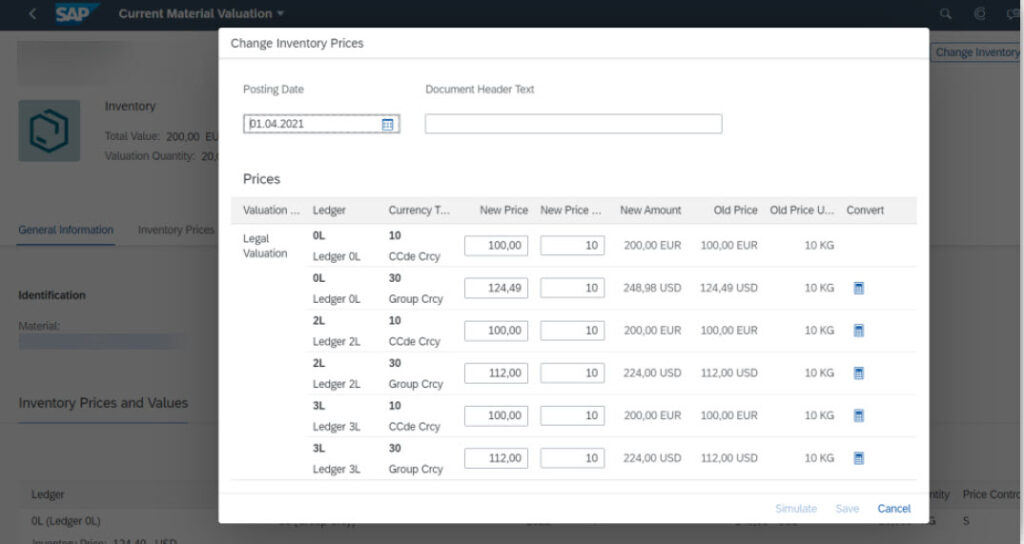Click the Document Header Text field
This screenshot has height=544, width=1024.
573,124
